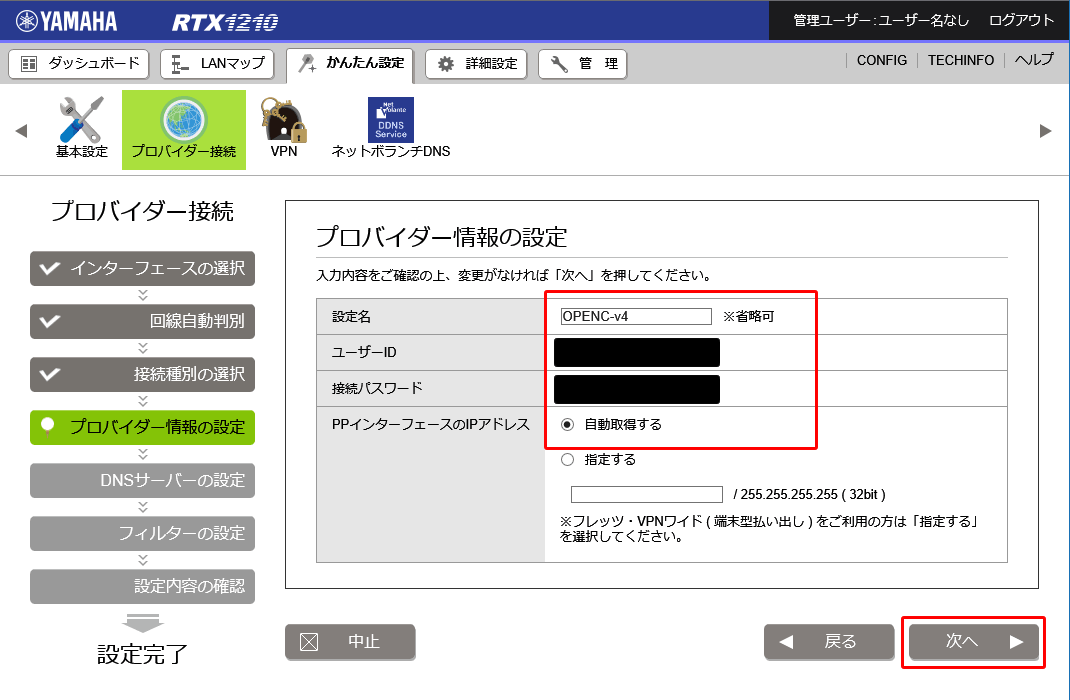The image size is (1070, 700).
Task: Click the CONFIG link
Action: point(882,60)
